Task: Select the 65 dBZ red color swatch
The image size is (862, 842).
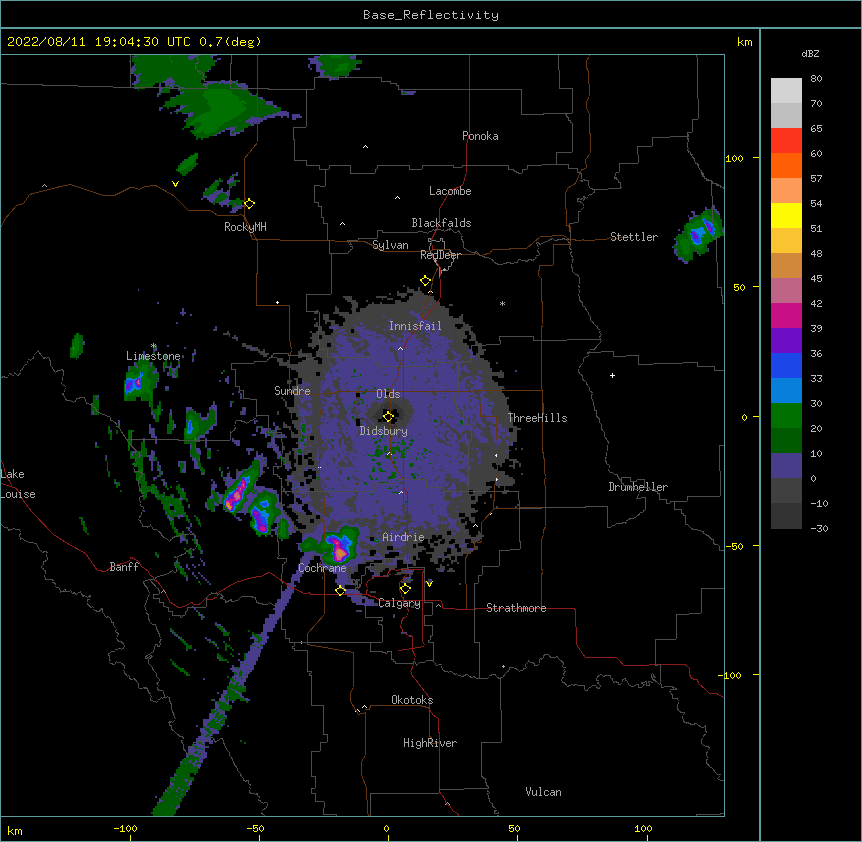Action: [786, 140]
